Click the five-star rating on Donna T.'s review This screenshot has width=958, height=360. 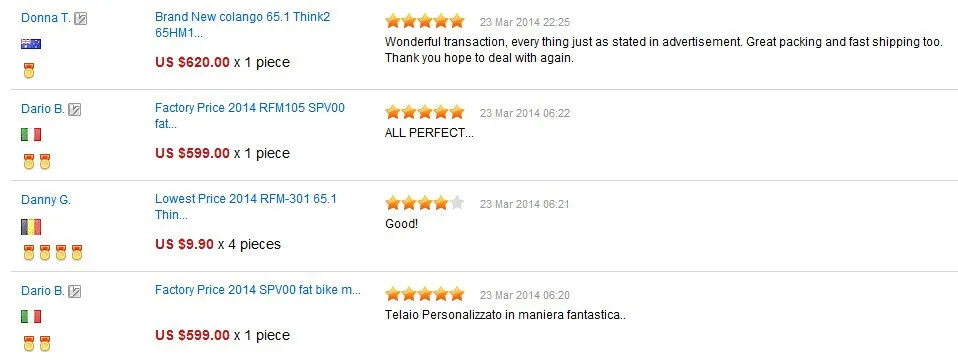click(425, 22)
